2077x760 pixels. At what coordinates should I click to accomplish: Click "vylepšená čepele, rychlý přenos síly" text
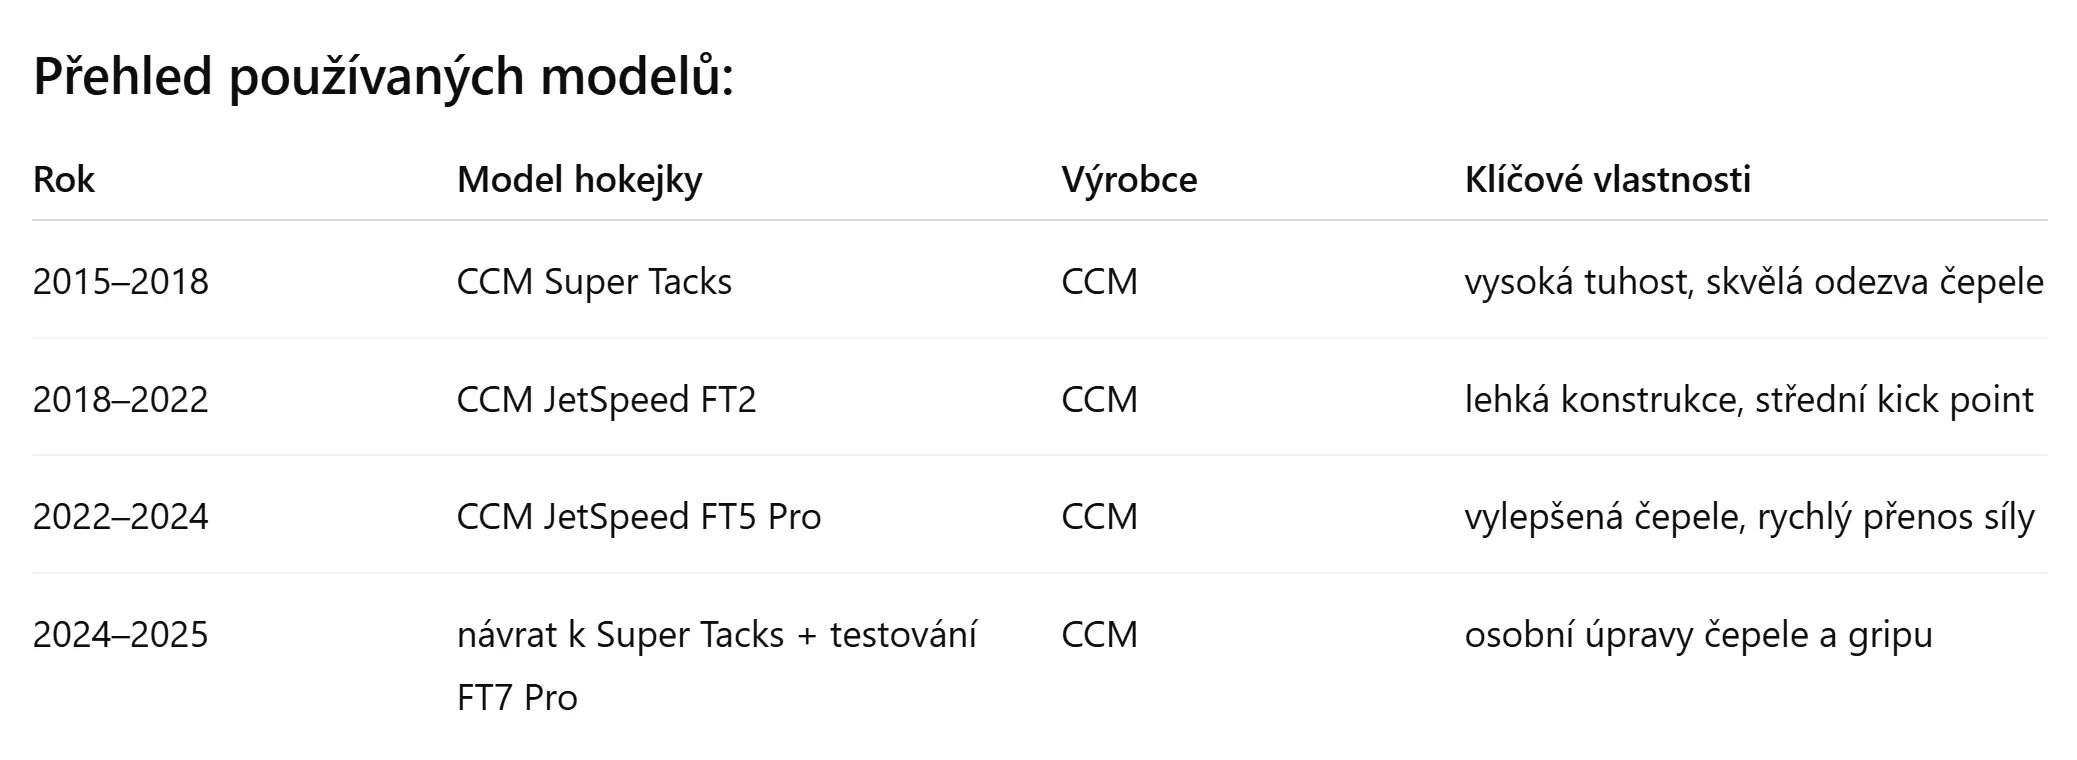click(1749, 517)
